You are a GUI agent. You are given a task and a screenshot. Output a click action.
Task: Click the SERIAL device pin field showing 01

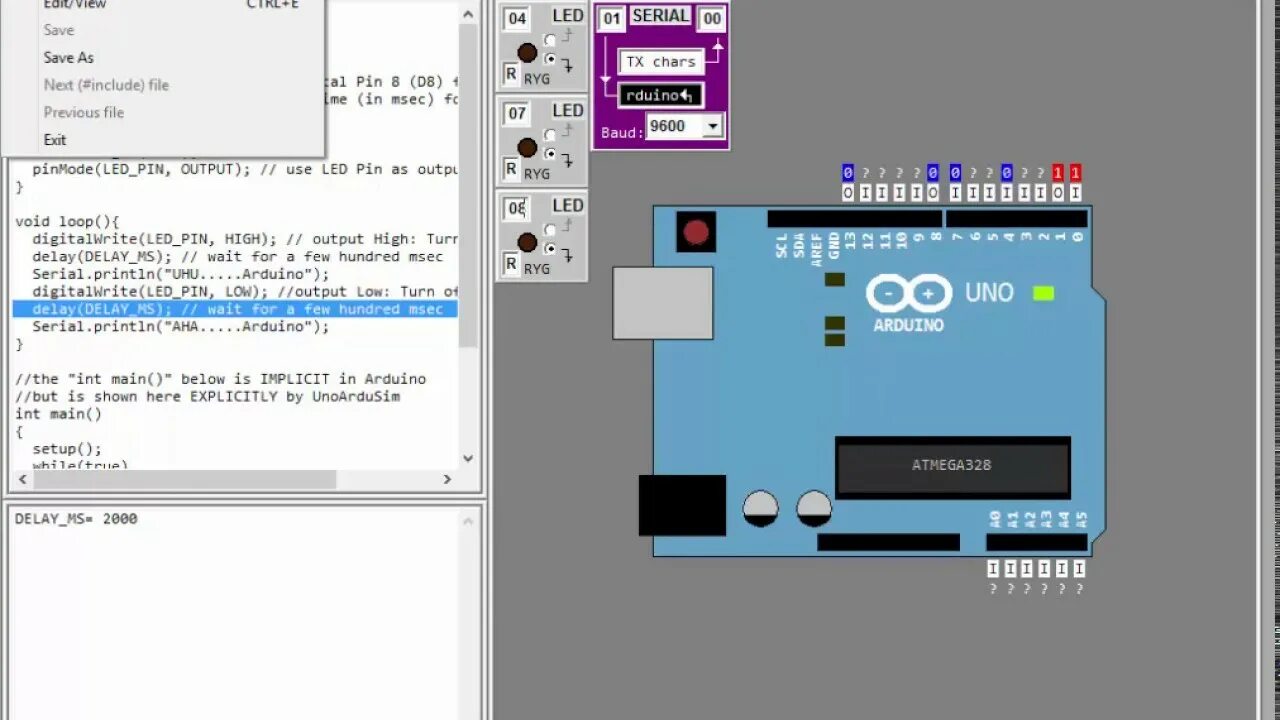(x=612, y=18)
